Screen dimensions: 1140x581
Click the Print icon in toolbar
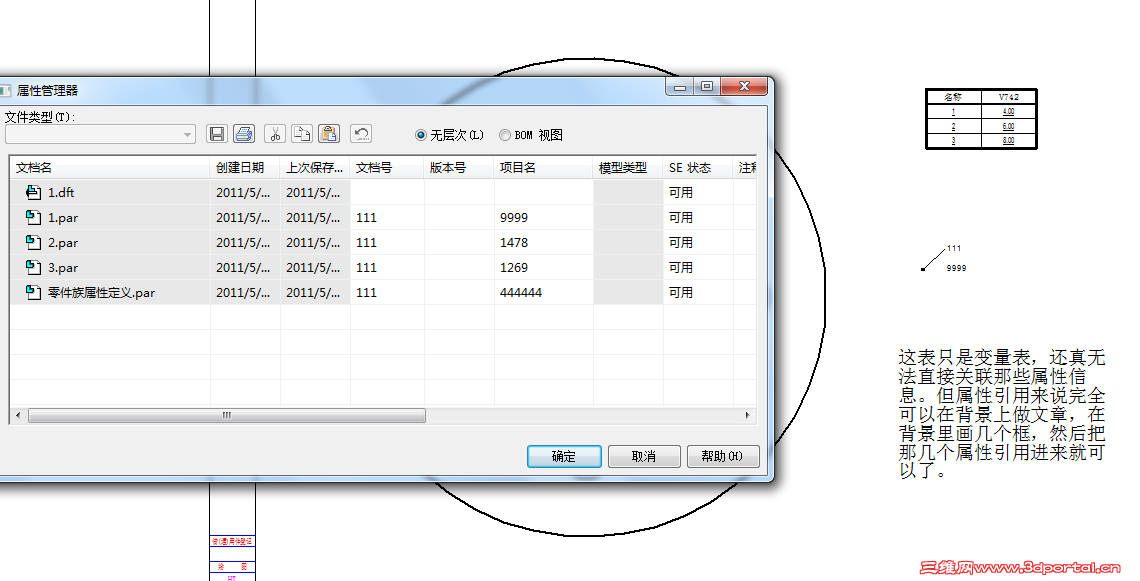point(244,134)
